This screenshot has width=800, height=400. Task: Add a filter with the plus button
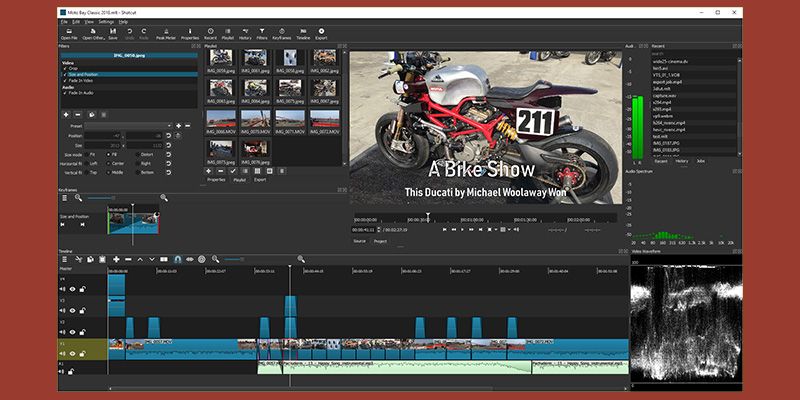pyautogui.click(x=67, y=115)
